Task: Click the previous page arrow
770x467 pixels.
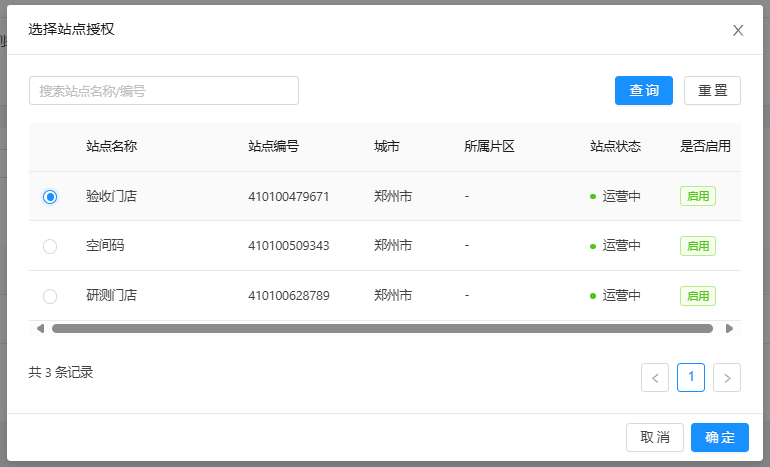Action: coord(655,377)
